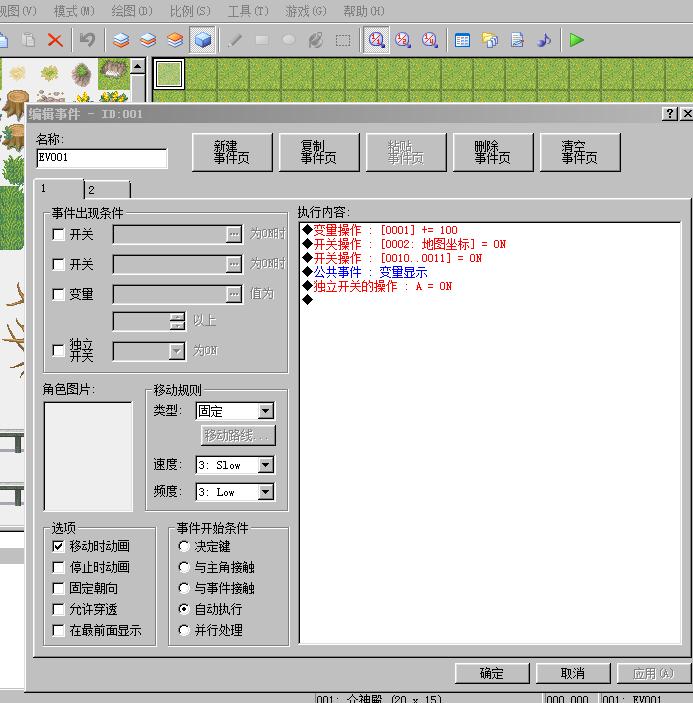Open the 类型 movement type dropdown
The width and height of the screenshot is (693, 703).
265,411
